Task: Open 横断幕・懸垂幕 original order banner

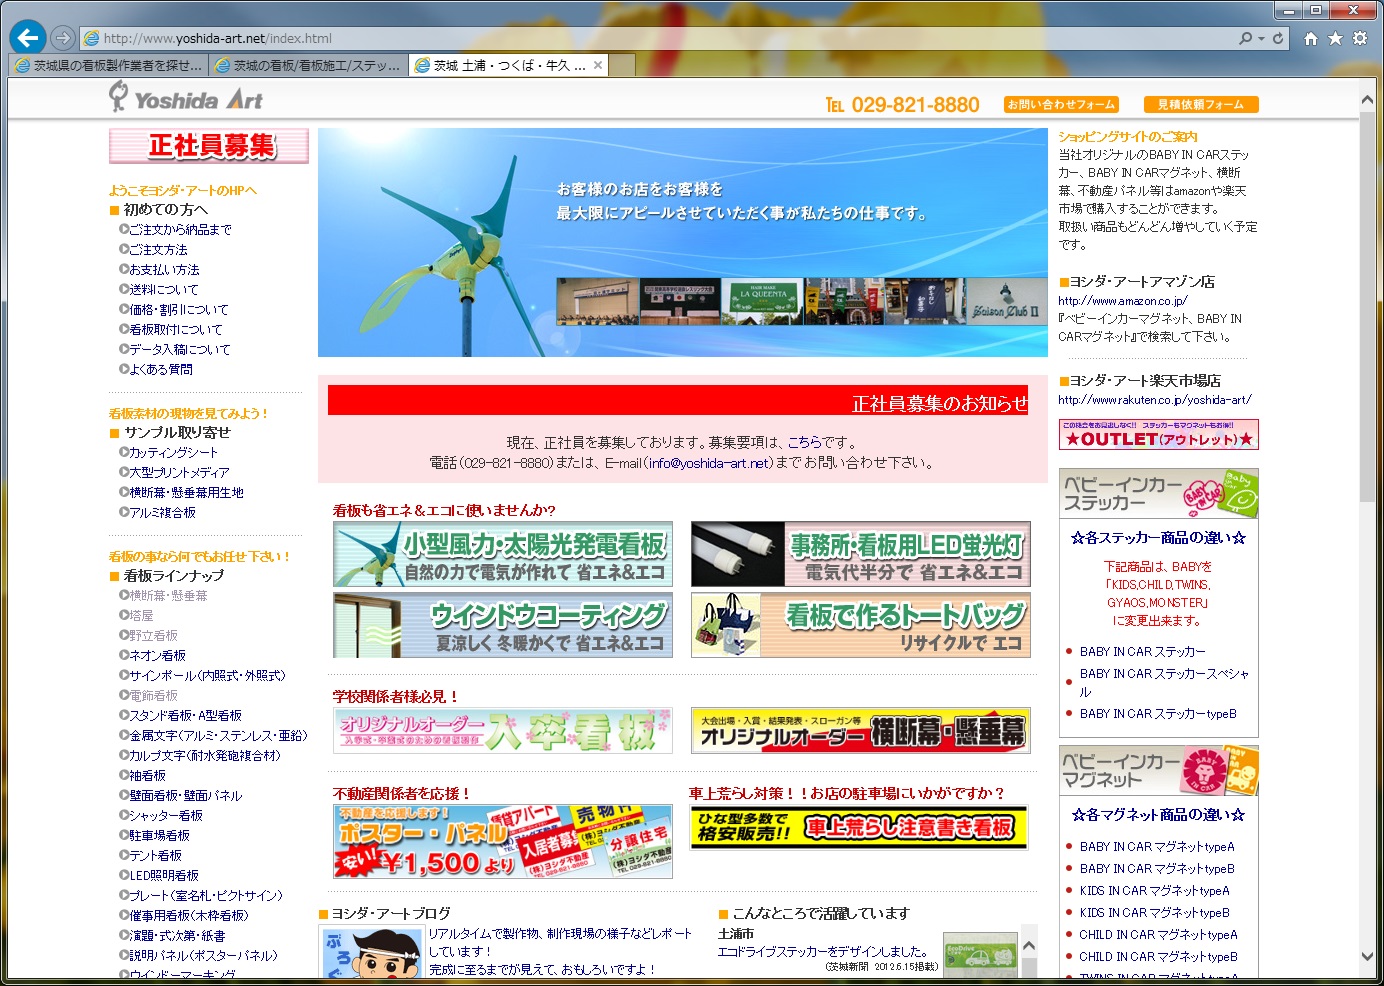Action: pos(861,730)
